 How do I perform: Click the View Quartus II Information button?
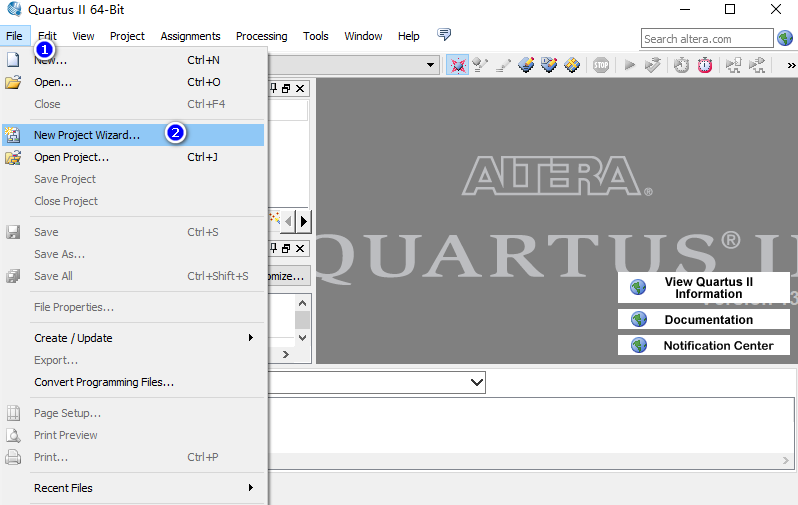point(704,288)
